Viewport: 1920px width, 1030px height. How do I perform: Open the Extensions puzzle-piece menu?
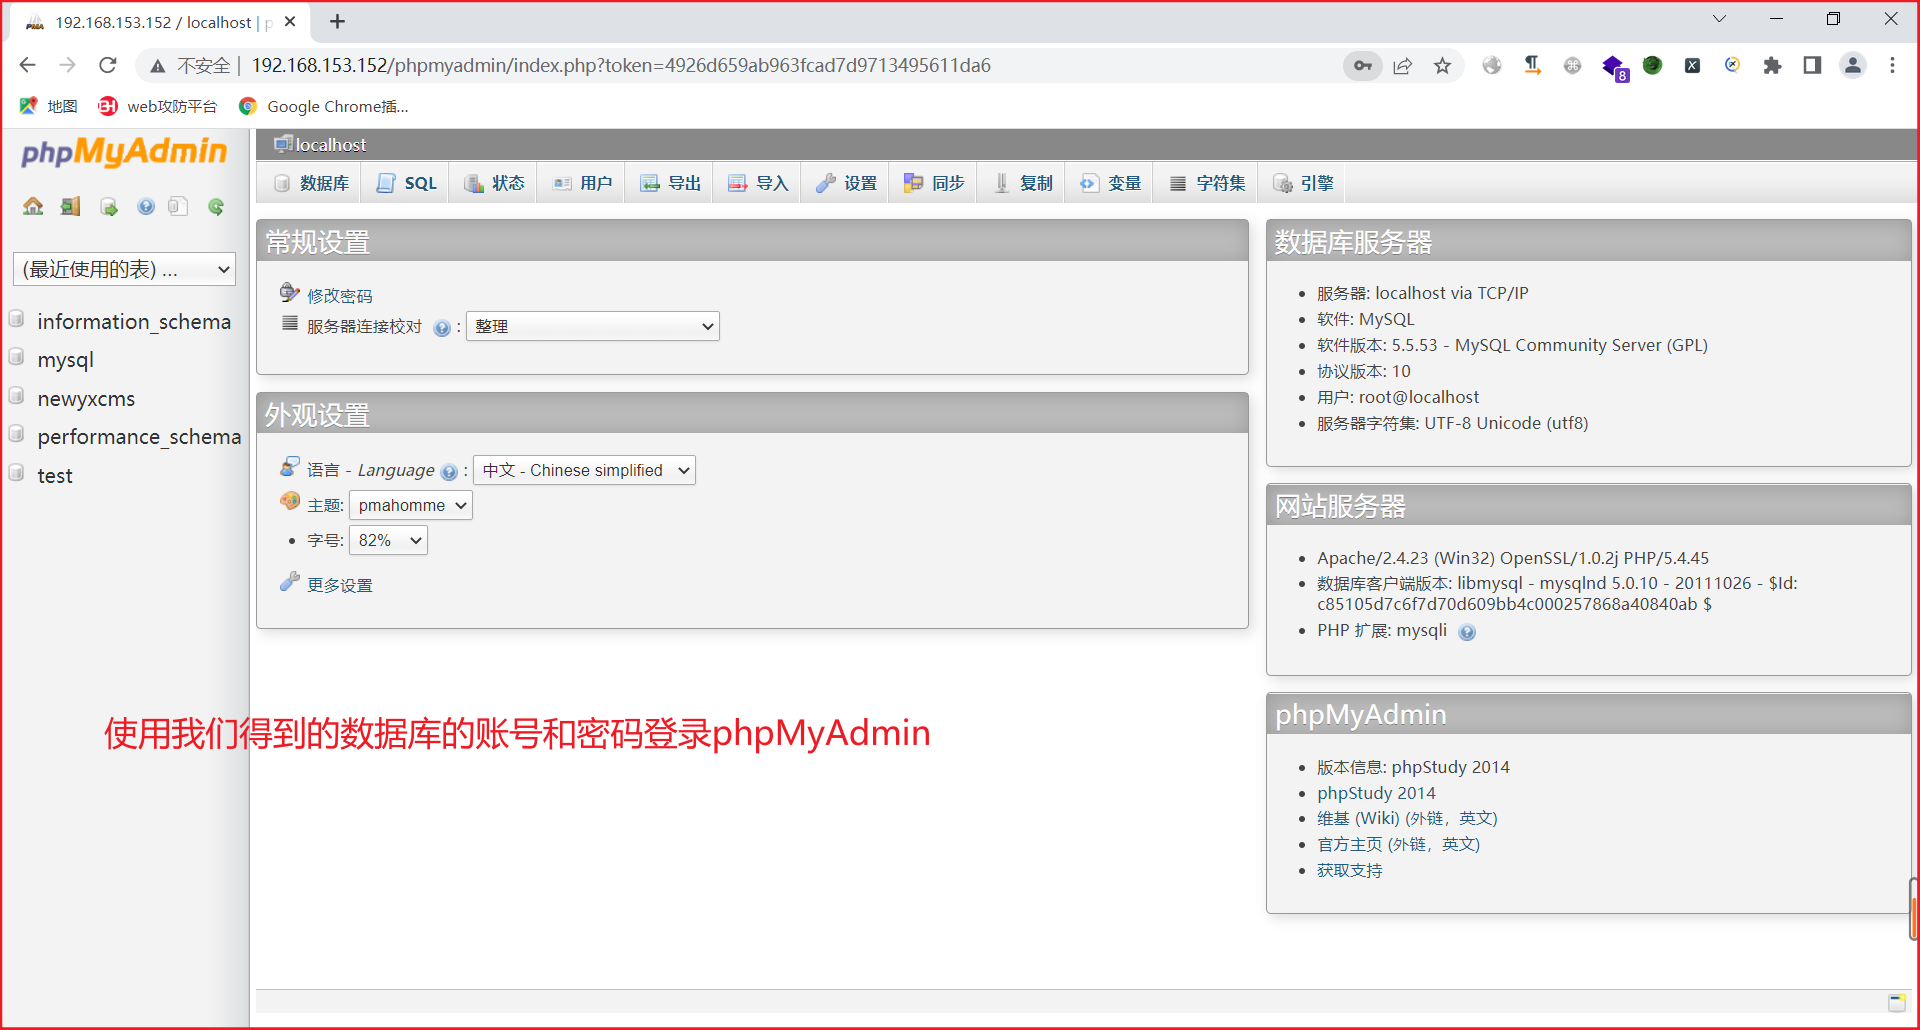[1772, 65]
